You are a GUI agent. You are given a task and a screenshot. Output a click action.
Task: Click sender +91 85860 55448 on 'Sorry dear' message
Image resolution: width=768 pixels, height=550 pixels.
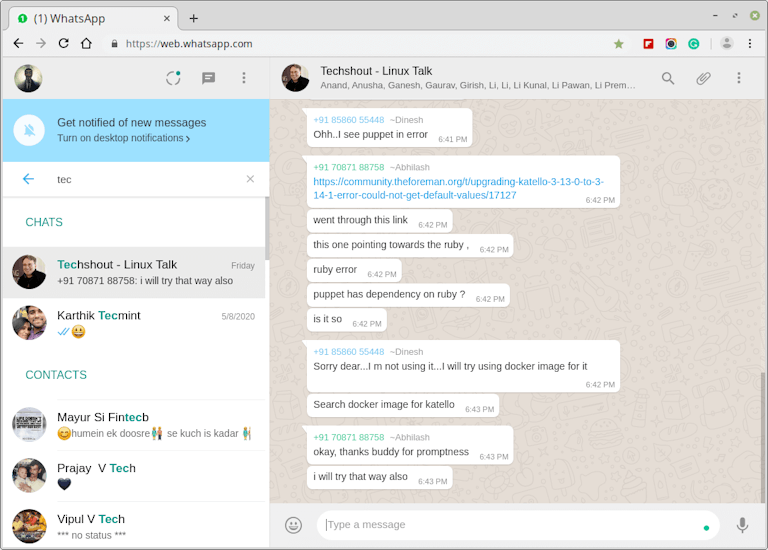click(349, 352)
